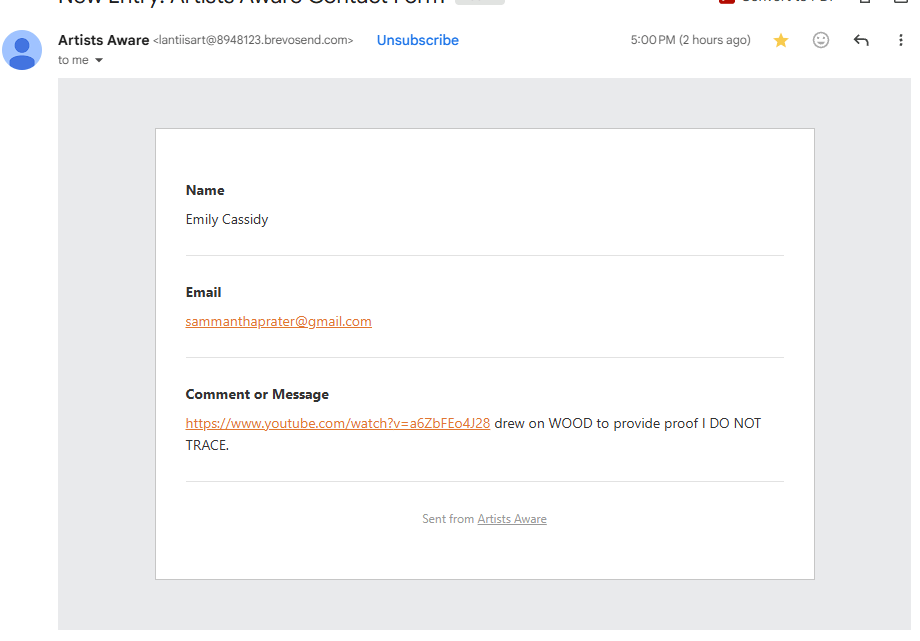Click the red Save as PDF icon

[x=726, y=2]
